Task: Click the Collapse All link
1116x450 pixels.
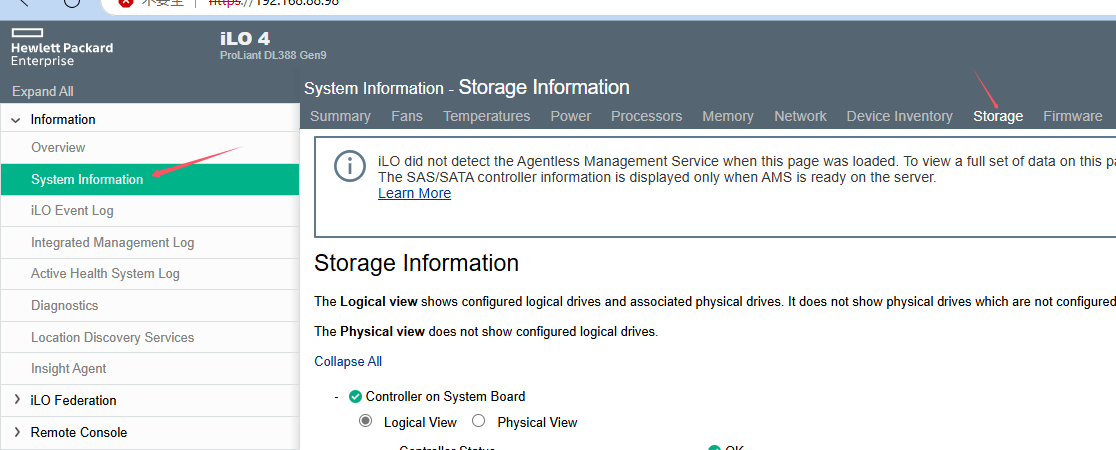Action: click(348, 361)
